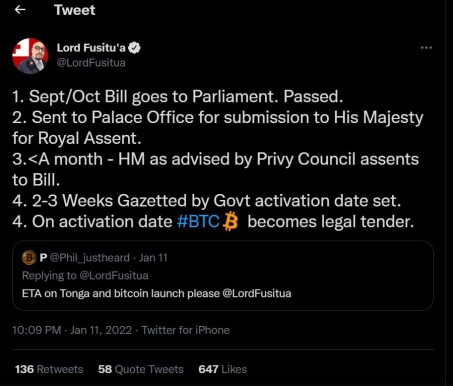Click the Jan 11 date on quoted tweet
This screenshot has width=453, height=386.
pos(153,258)
